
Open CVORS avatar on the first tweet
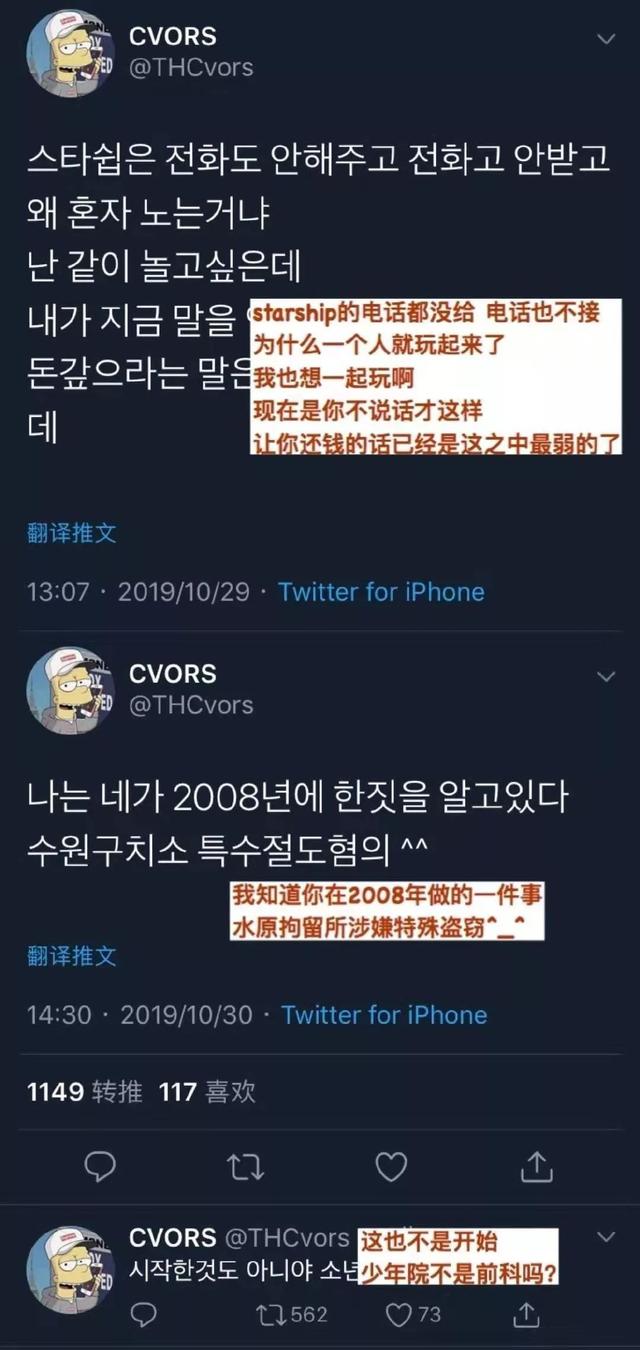point(70,54)
